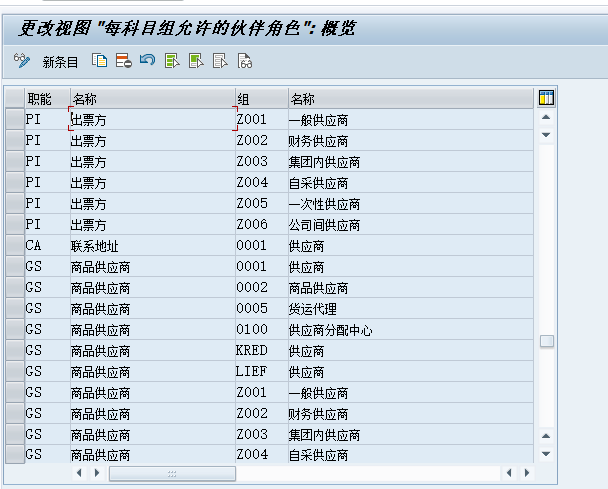Click the 新条目 (New Entries) button
This screenshot has height=489, width=608.
pos(60,62)
